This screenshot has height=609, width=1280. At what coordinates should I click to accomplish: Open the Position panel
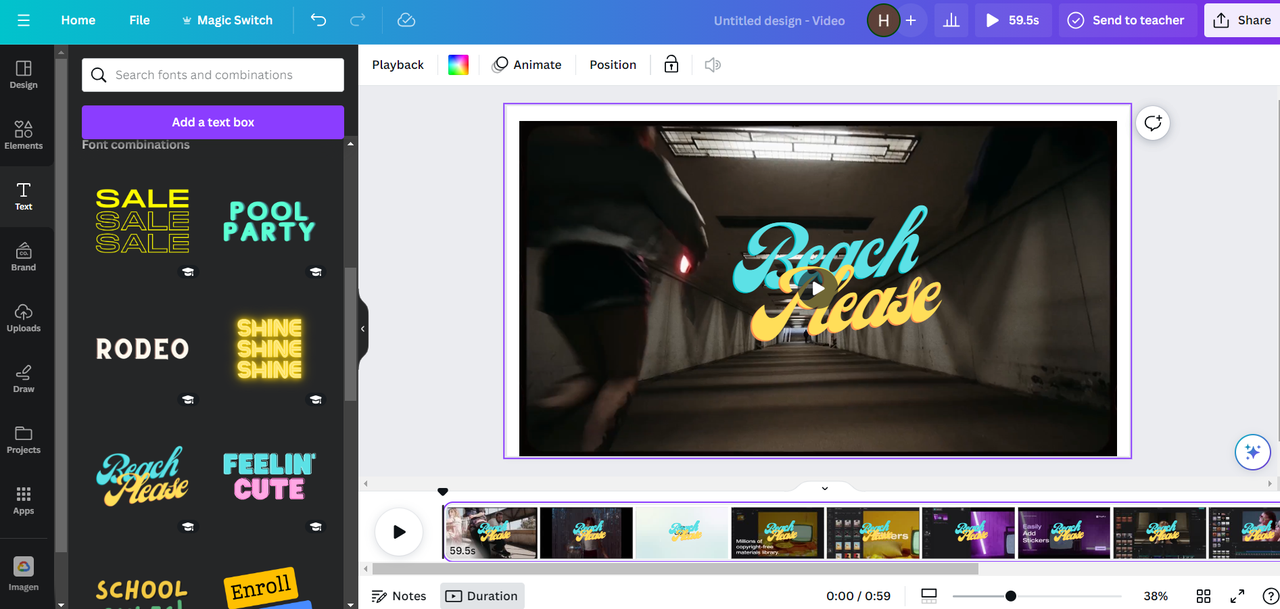pos(613,65)
